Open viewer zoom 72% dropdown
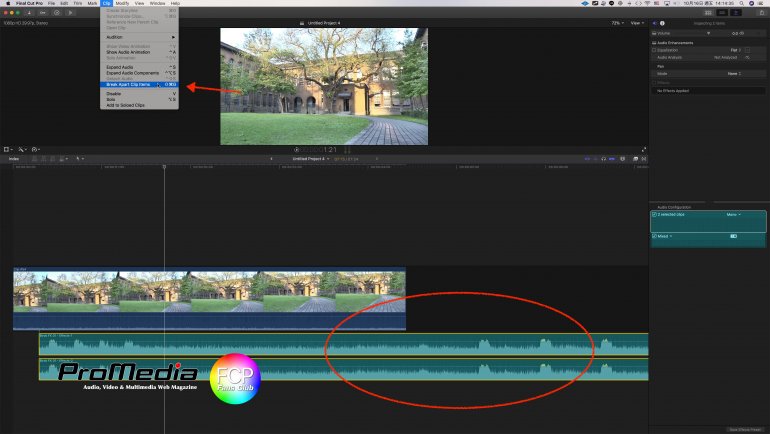The height and width of the screenshot is (434, 770). click(617, 23)
